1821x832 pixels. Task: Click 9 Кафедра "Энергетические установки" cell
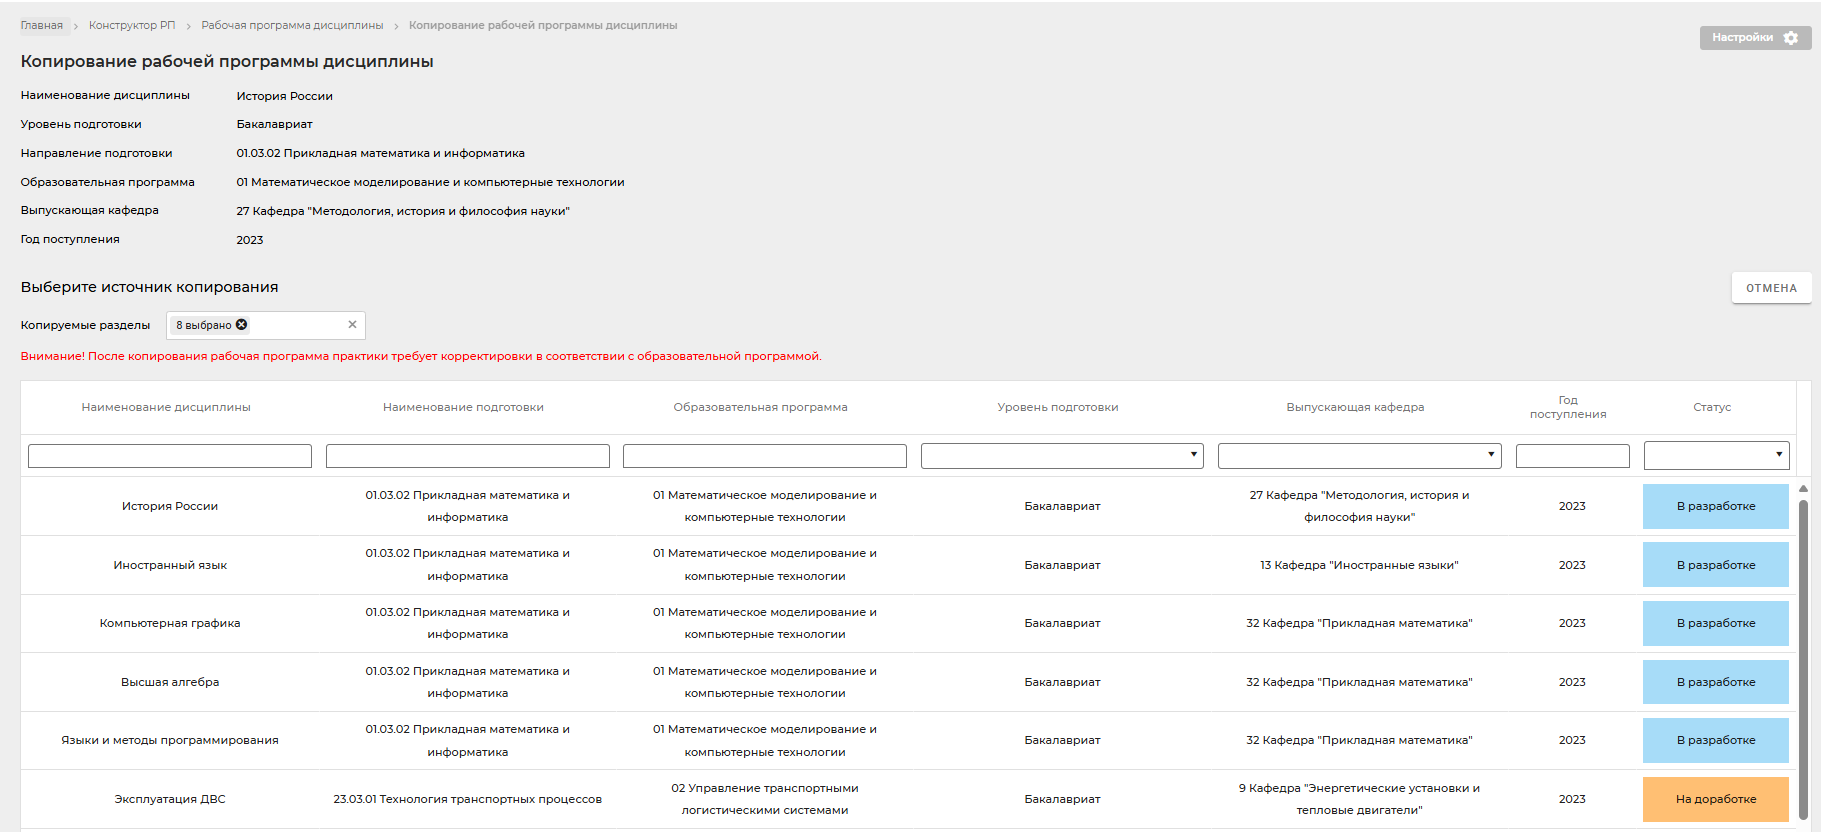click(1359, 799)
